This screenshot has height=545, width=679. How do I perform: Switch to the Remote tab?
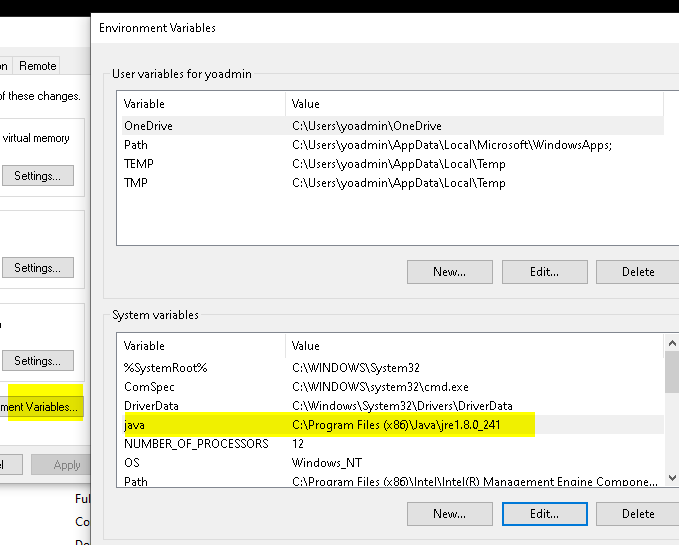37,66
